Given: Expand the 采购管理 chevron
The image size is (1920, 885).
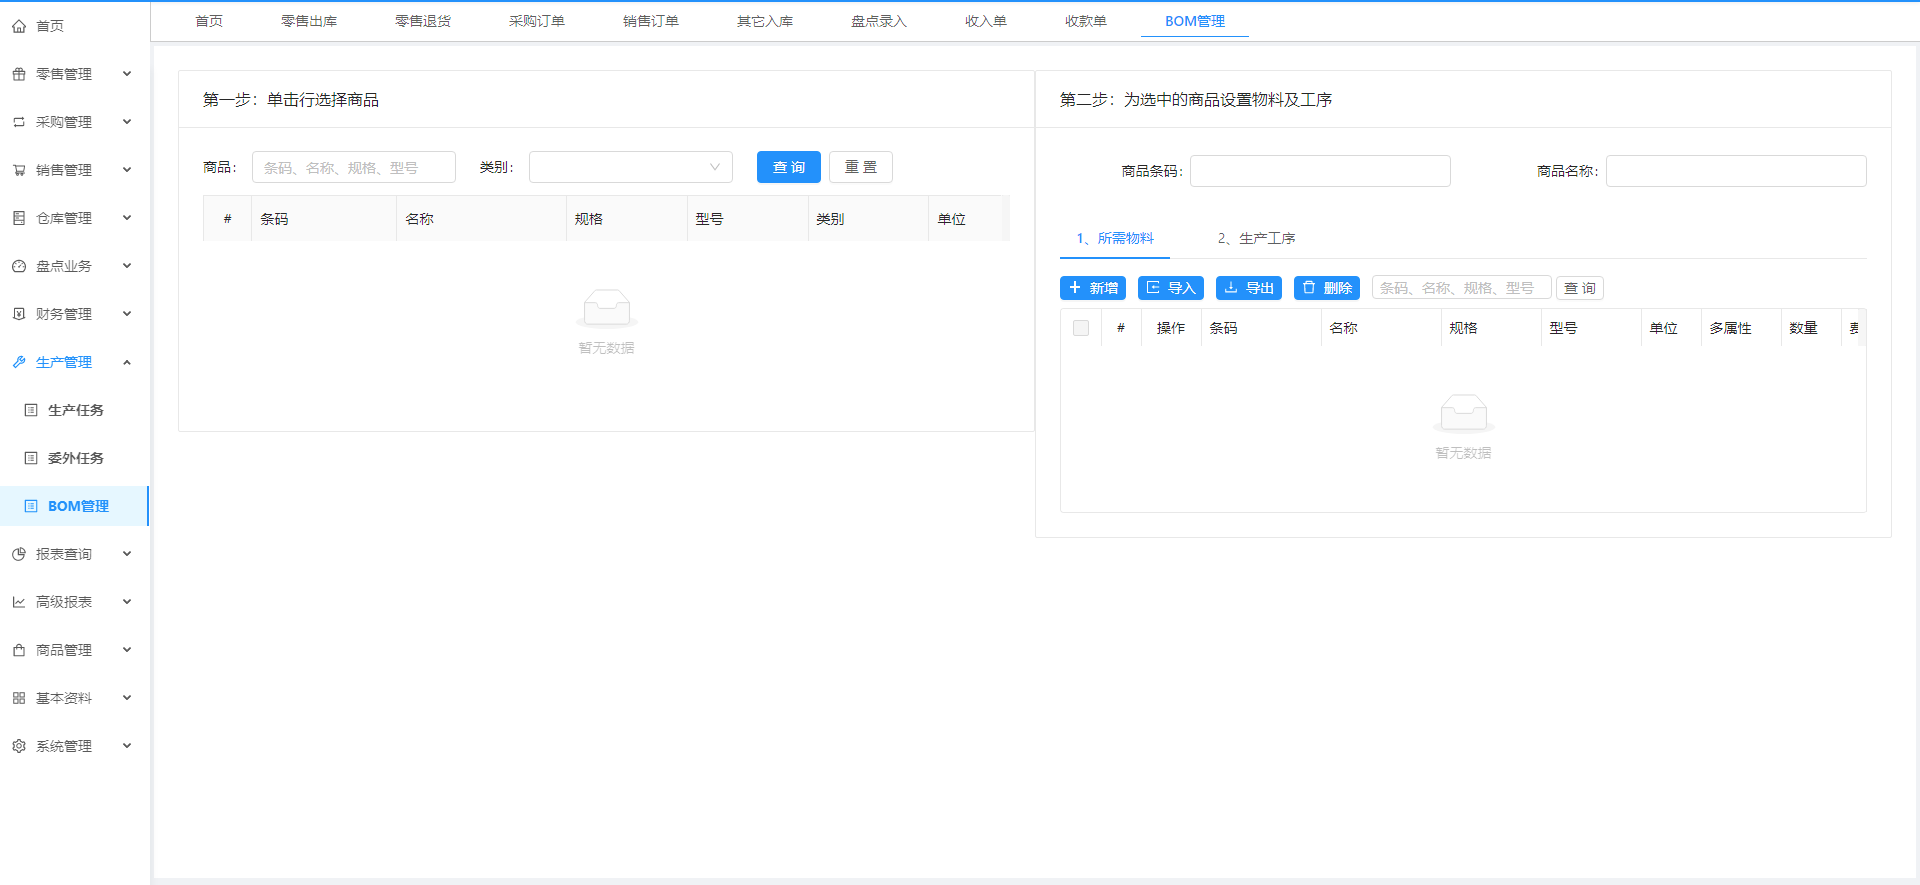Looking at the screenshot, I should click(127, 121).
